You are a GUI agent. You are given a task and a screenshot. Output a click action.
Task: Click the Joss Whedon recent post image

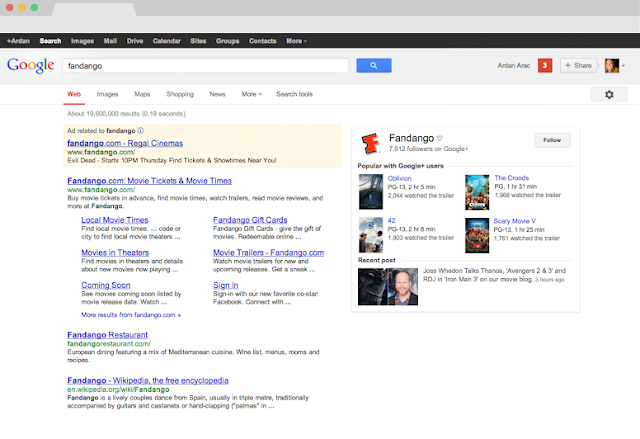pyautogui.click(x=388, y=287)
